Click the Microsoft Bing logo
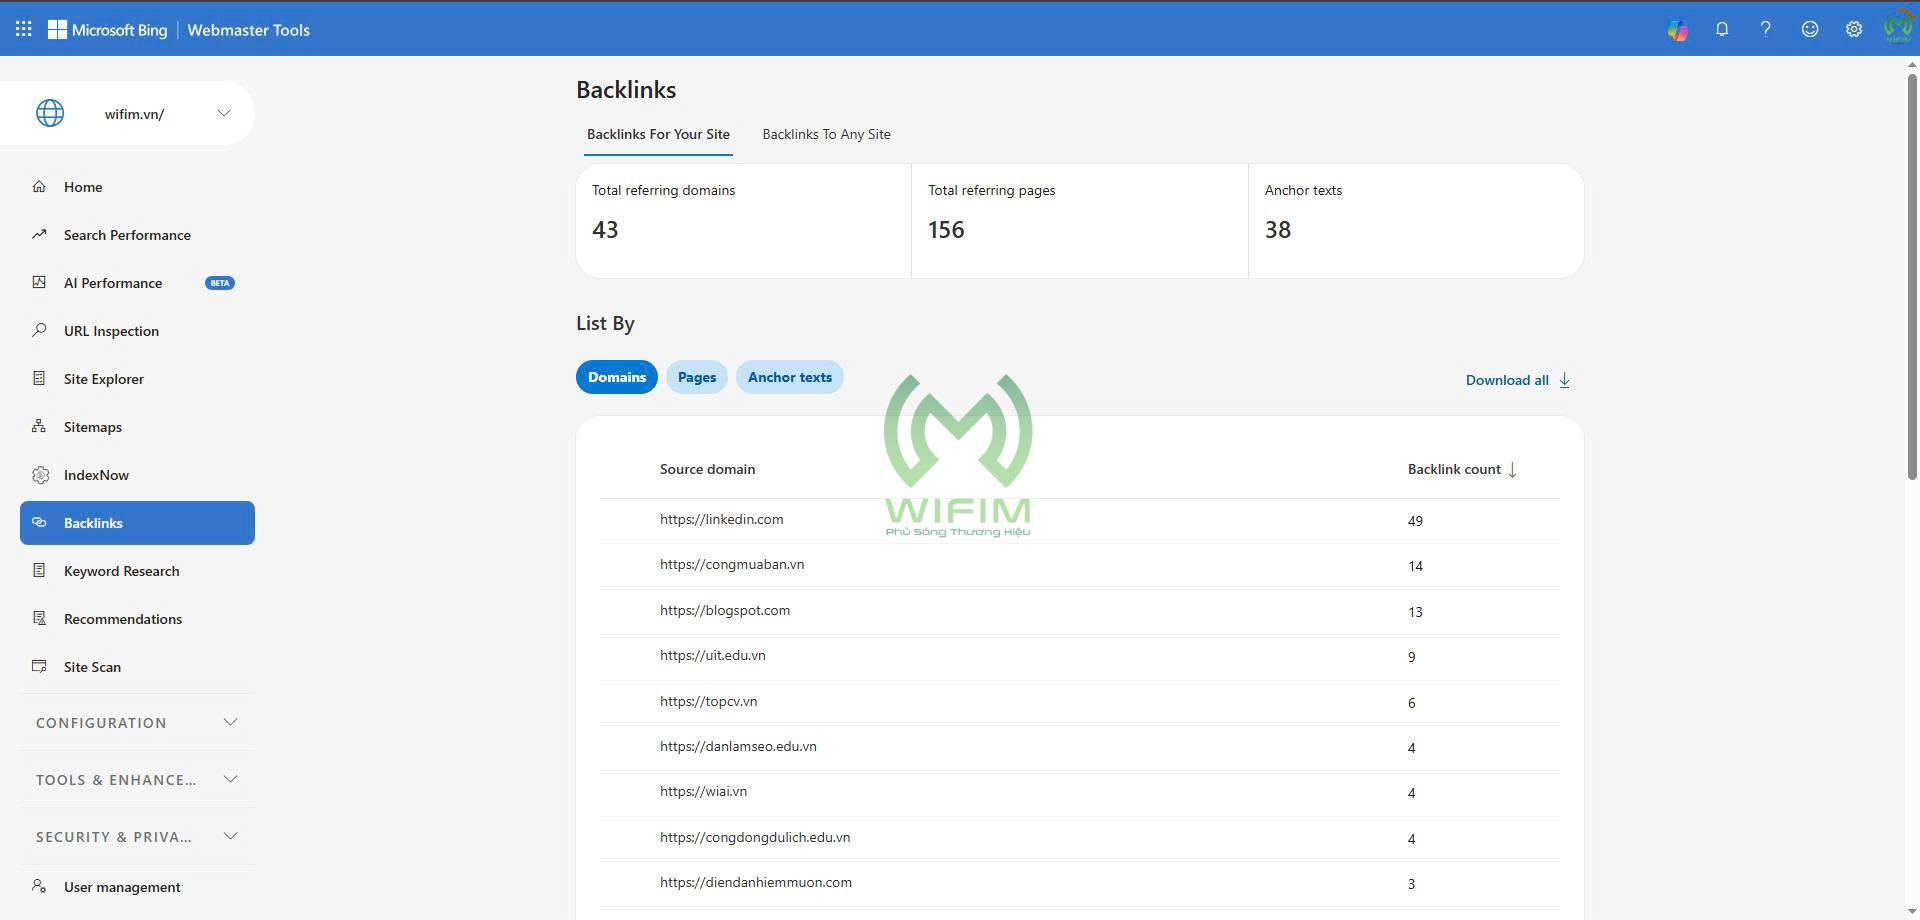 (108, 30)
